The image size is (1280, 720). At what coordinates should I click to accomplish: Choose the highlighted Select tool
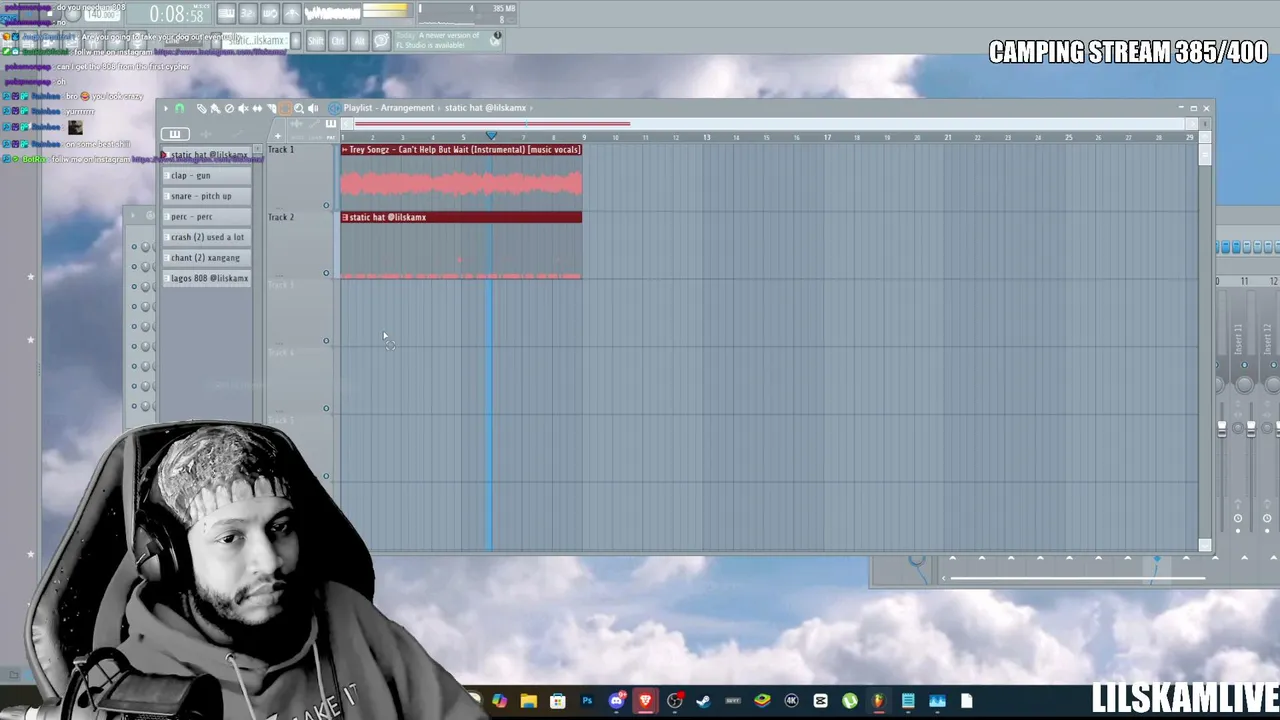285,108
